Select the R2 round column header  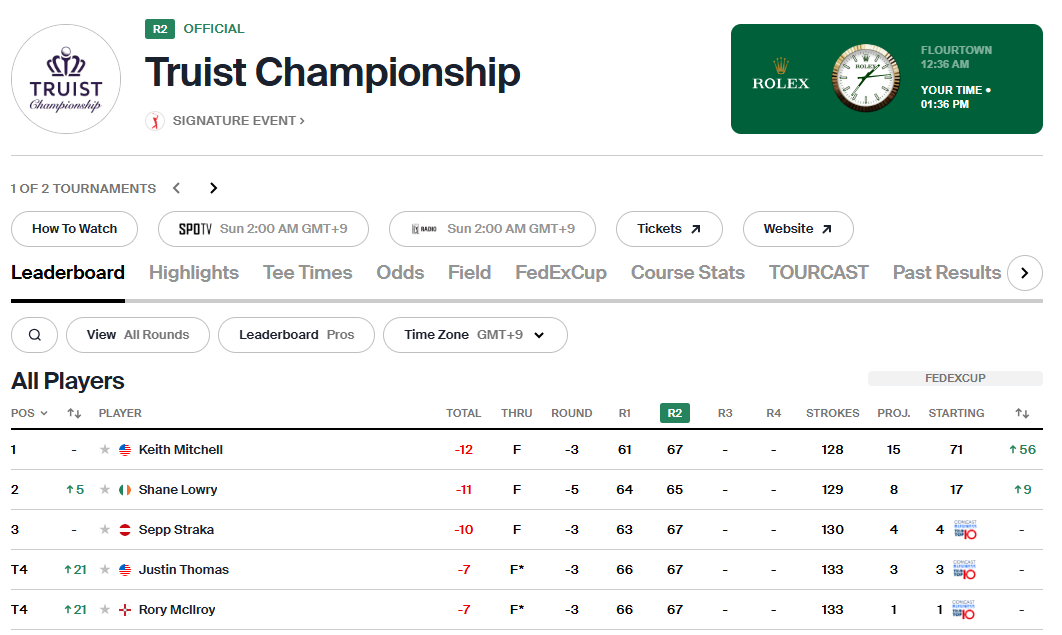click(x=675, y=413)
